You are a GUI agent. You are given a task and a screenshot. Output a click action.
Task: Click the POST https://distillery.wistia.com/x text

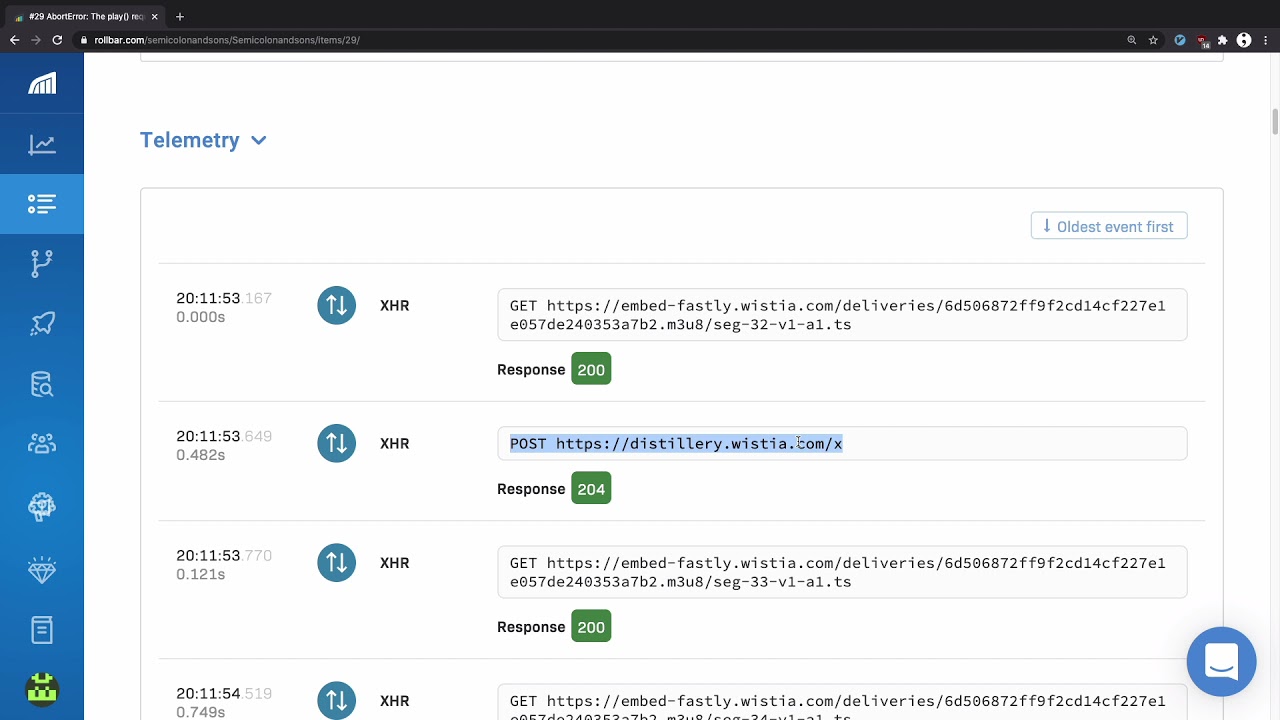tap(676, 443)
